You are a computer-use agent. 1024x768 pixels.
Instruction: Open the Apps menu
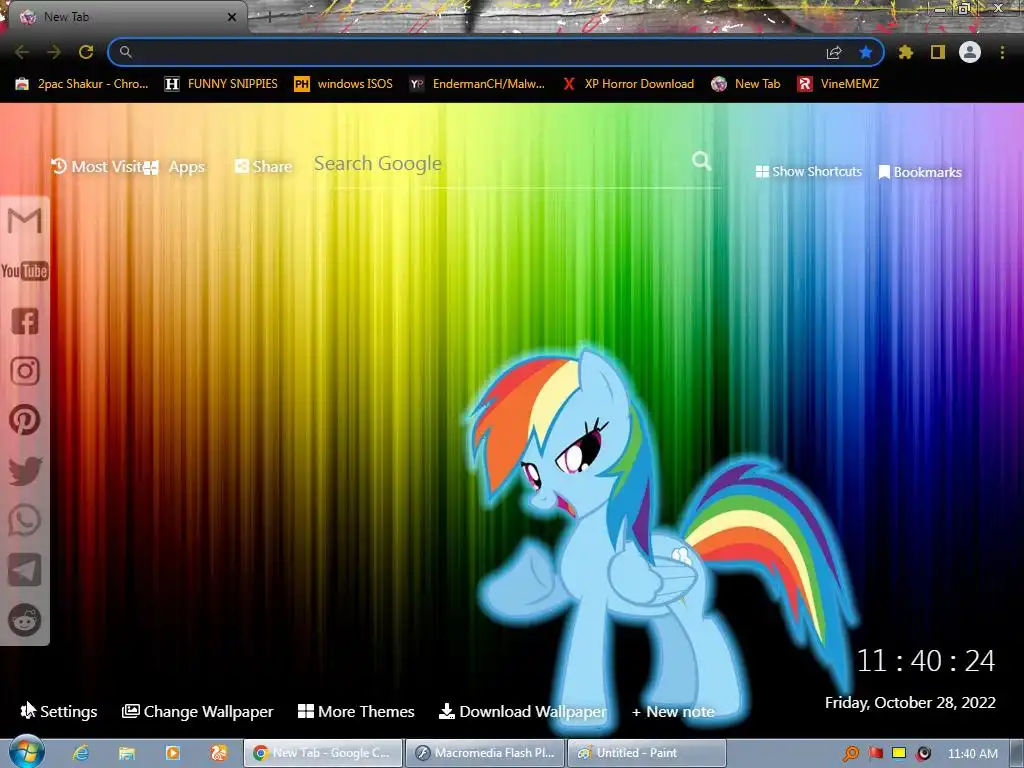tap(175, 167)
